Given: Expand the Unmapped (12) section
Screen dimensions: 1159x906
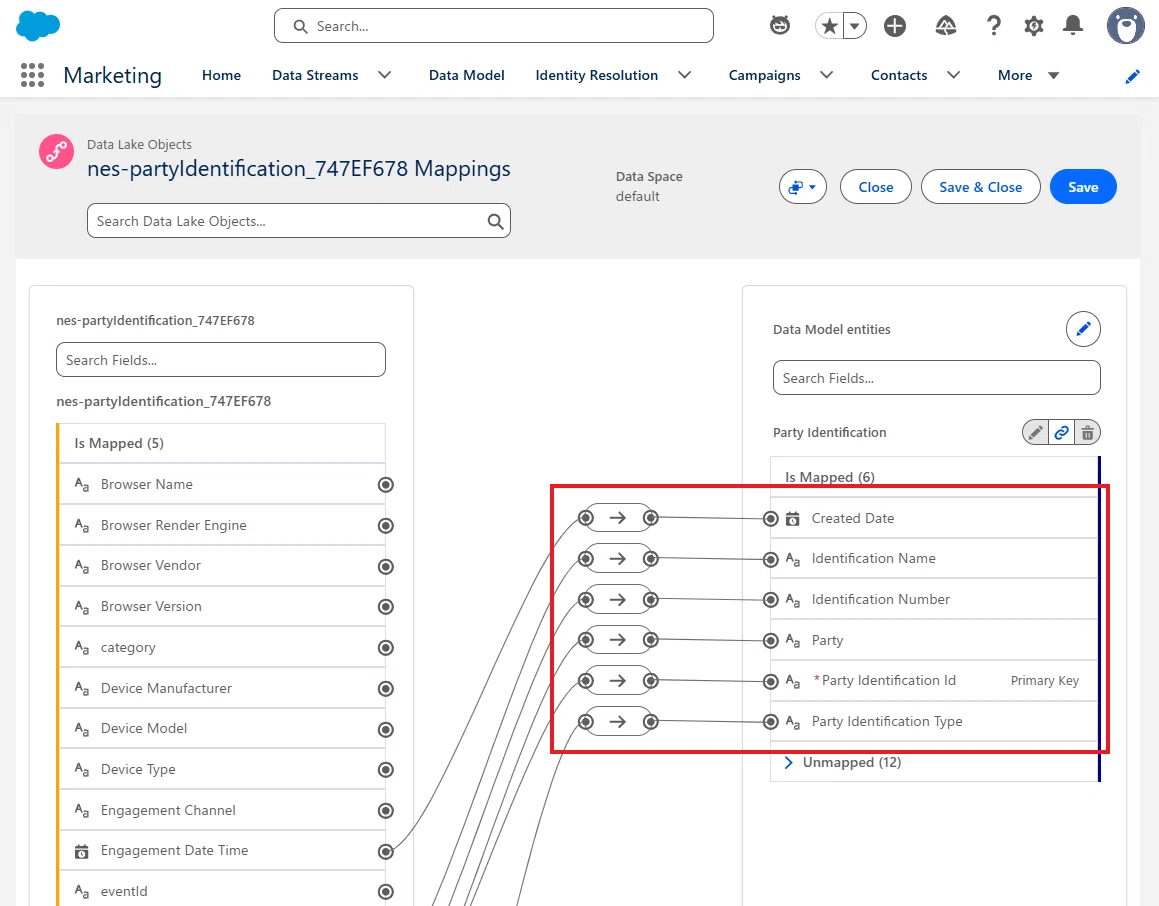Looking at the screenshot, I should [788, 762].
